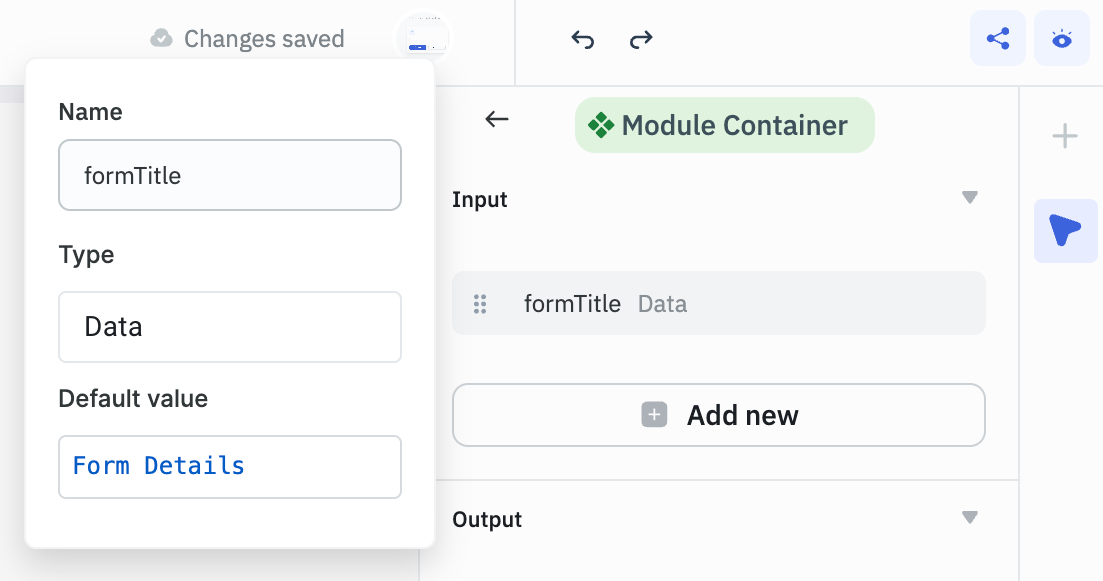Screen dimensions: 1103x581
Task: Collapse the Output section
Action: (x=969, y=517)
